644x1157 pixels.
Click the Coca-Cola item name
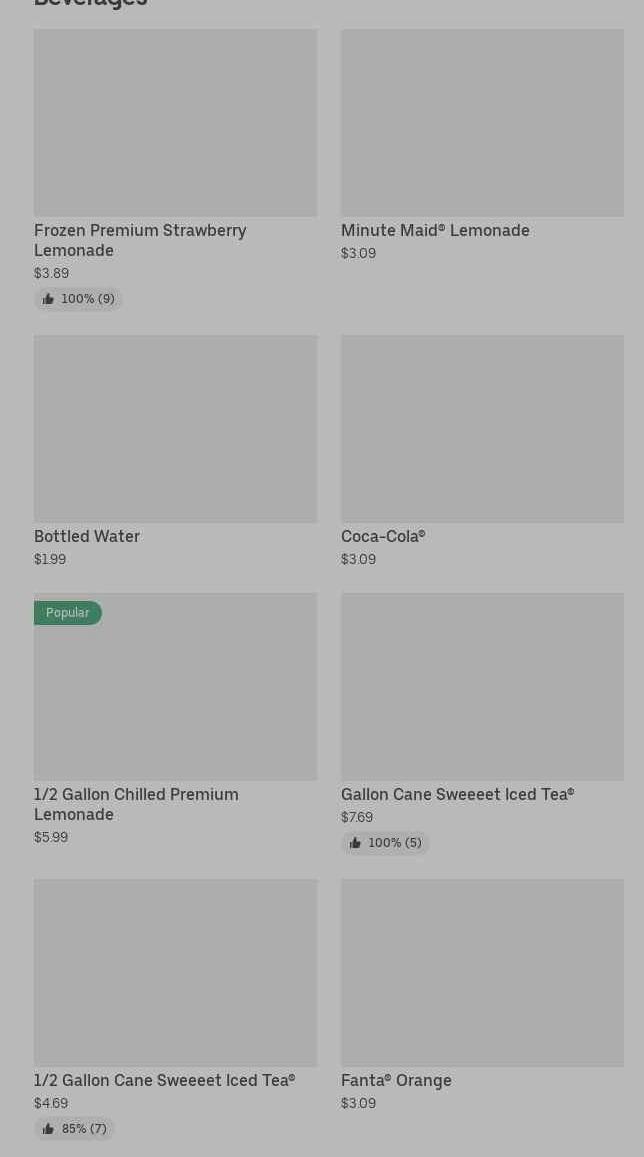pyautogui.click(x=383, y=536)
